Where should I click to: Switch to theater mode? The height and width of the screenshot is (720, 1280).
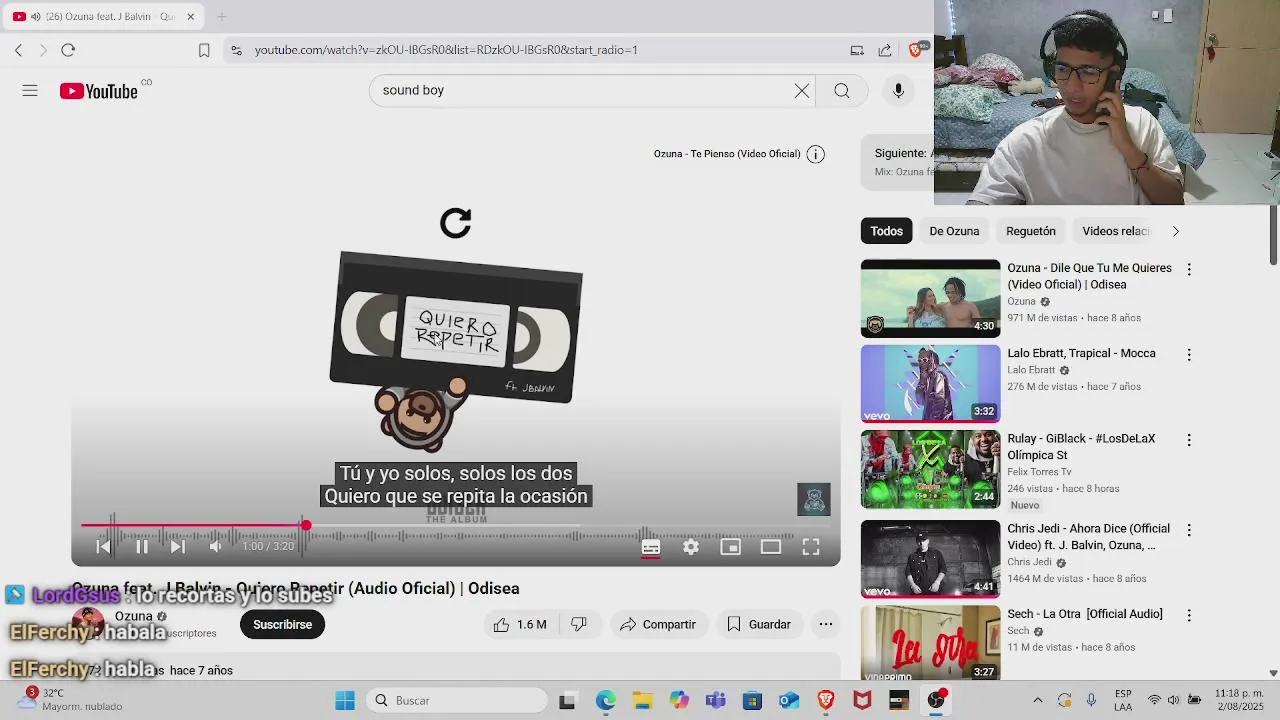point(771,547)
